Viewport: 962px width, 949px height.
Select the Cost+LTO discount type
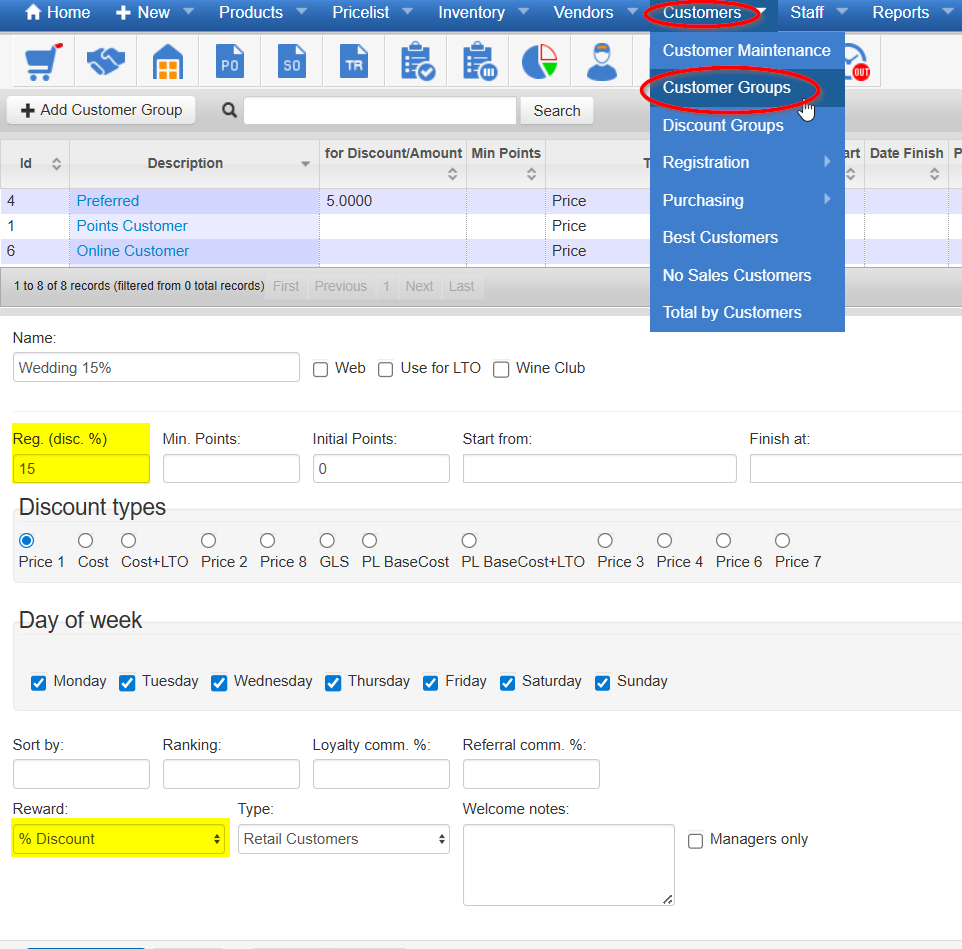128,540
